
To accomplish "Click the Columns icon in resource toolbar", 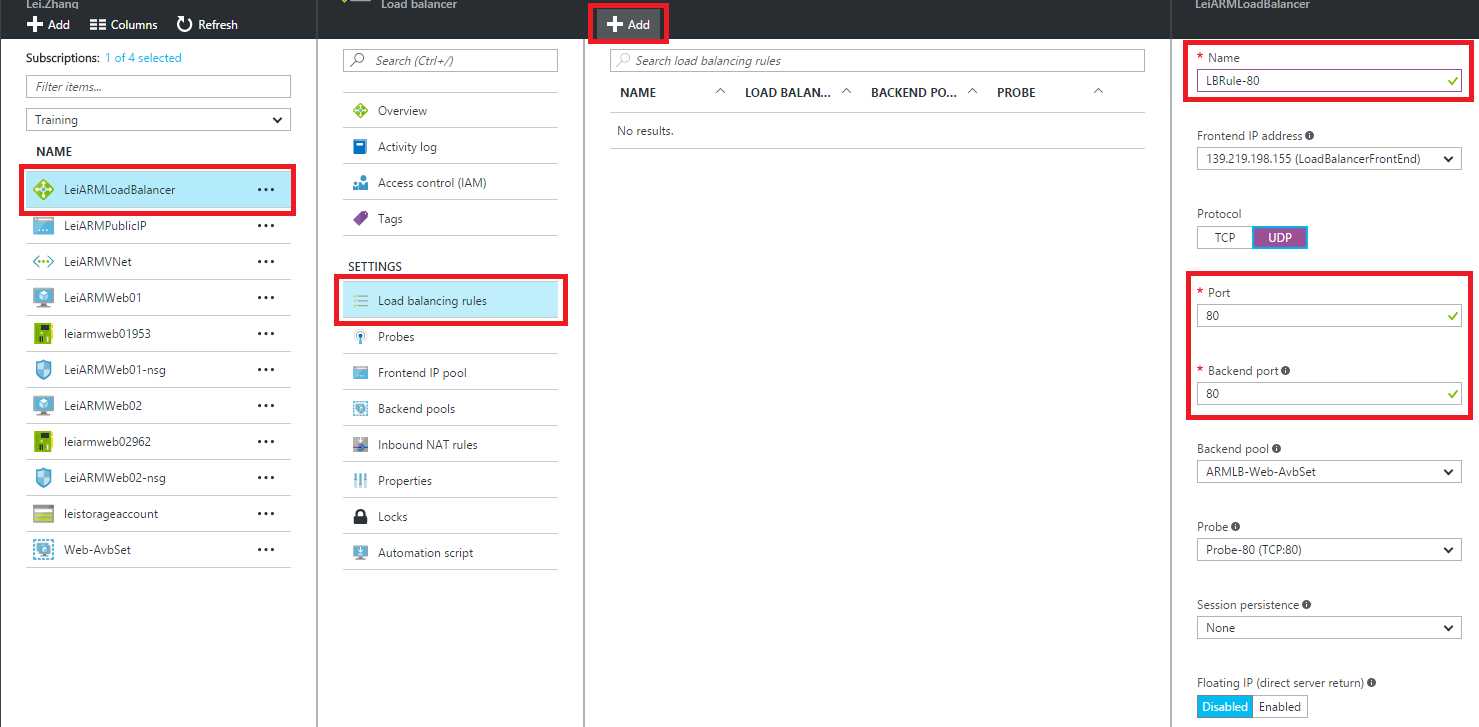I will [98, 25].
